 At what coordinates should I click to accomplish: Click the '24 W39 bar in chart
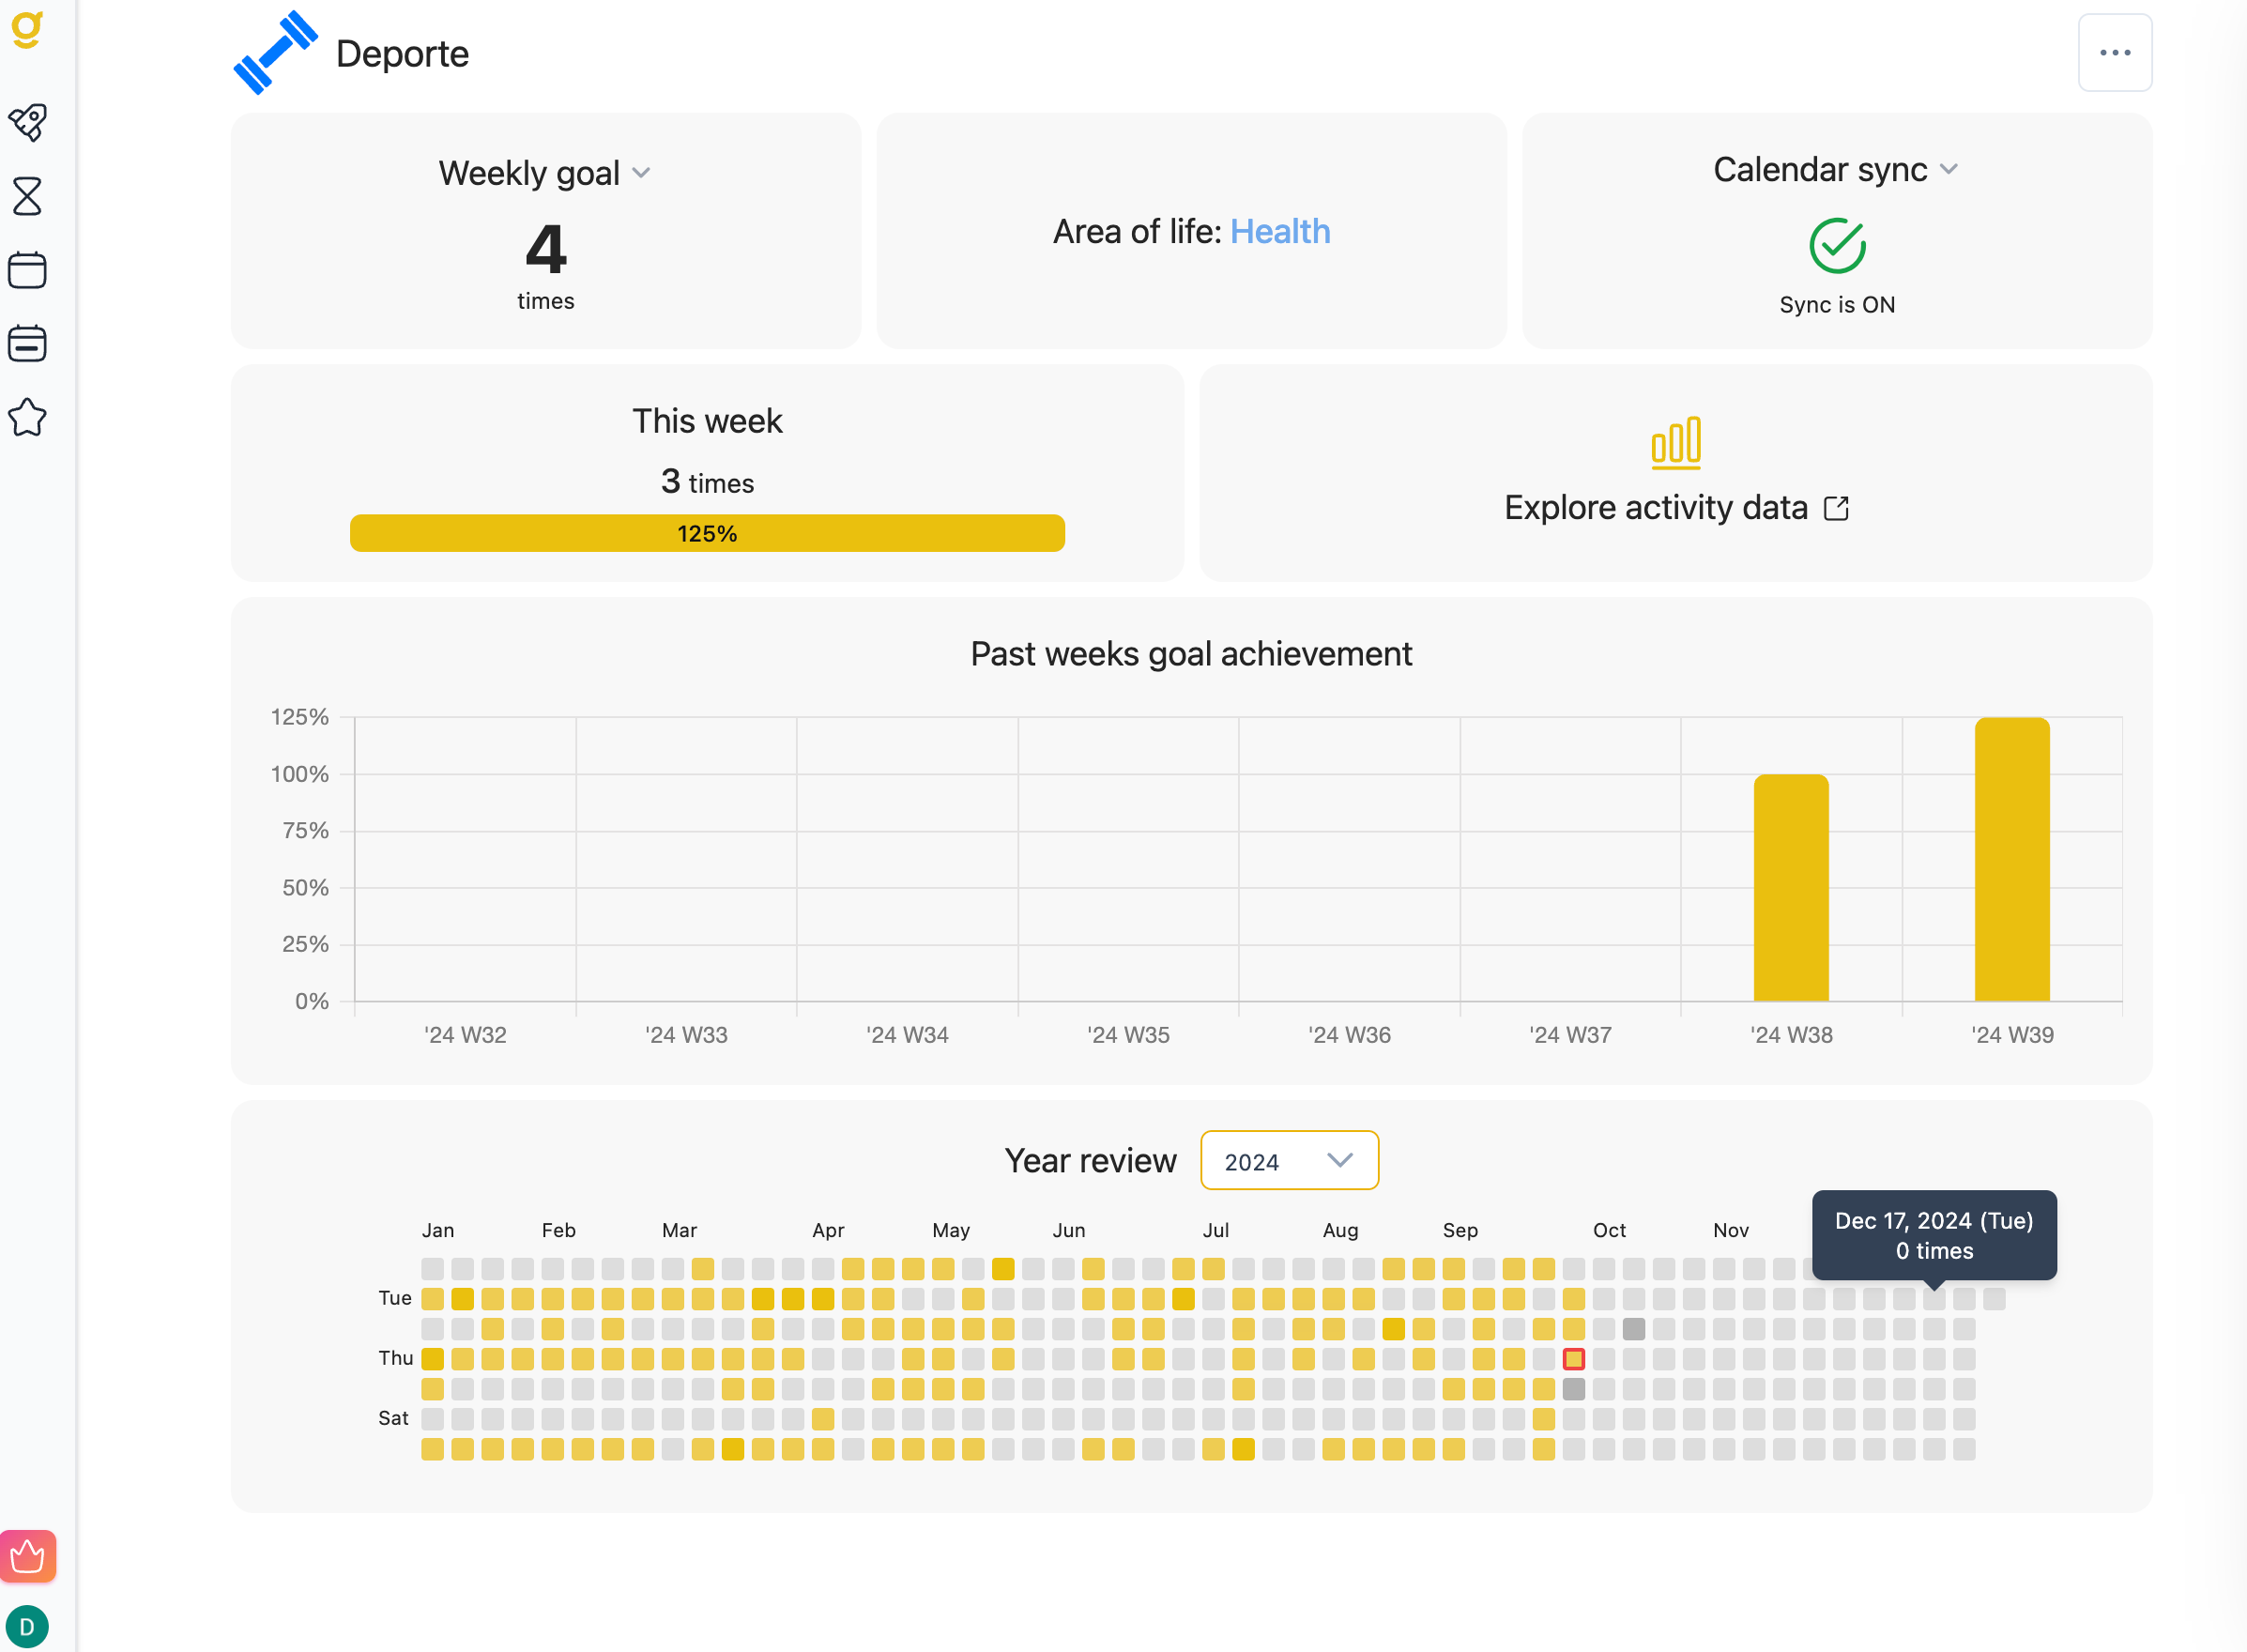click(x=2012, y=859)
